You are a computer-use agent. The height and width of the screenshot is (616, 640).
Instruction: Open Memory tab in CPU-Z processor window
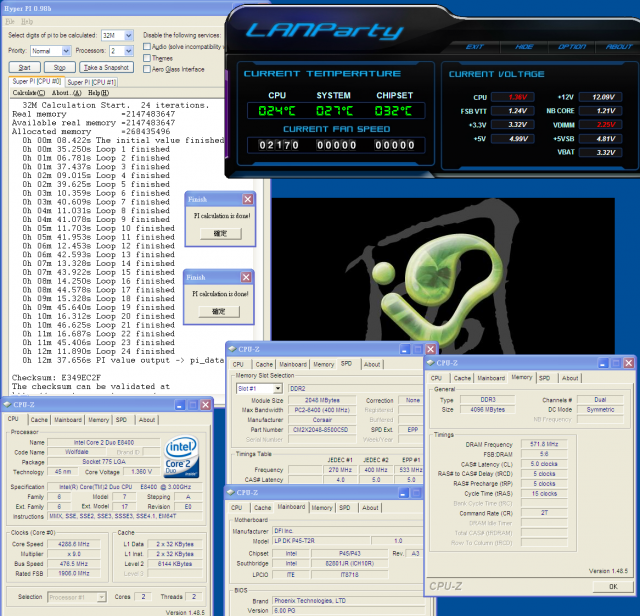pyautogui.click(x=98, y=420)
